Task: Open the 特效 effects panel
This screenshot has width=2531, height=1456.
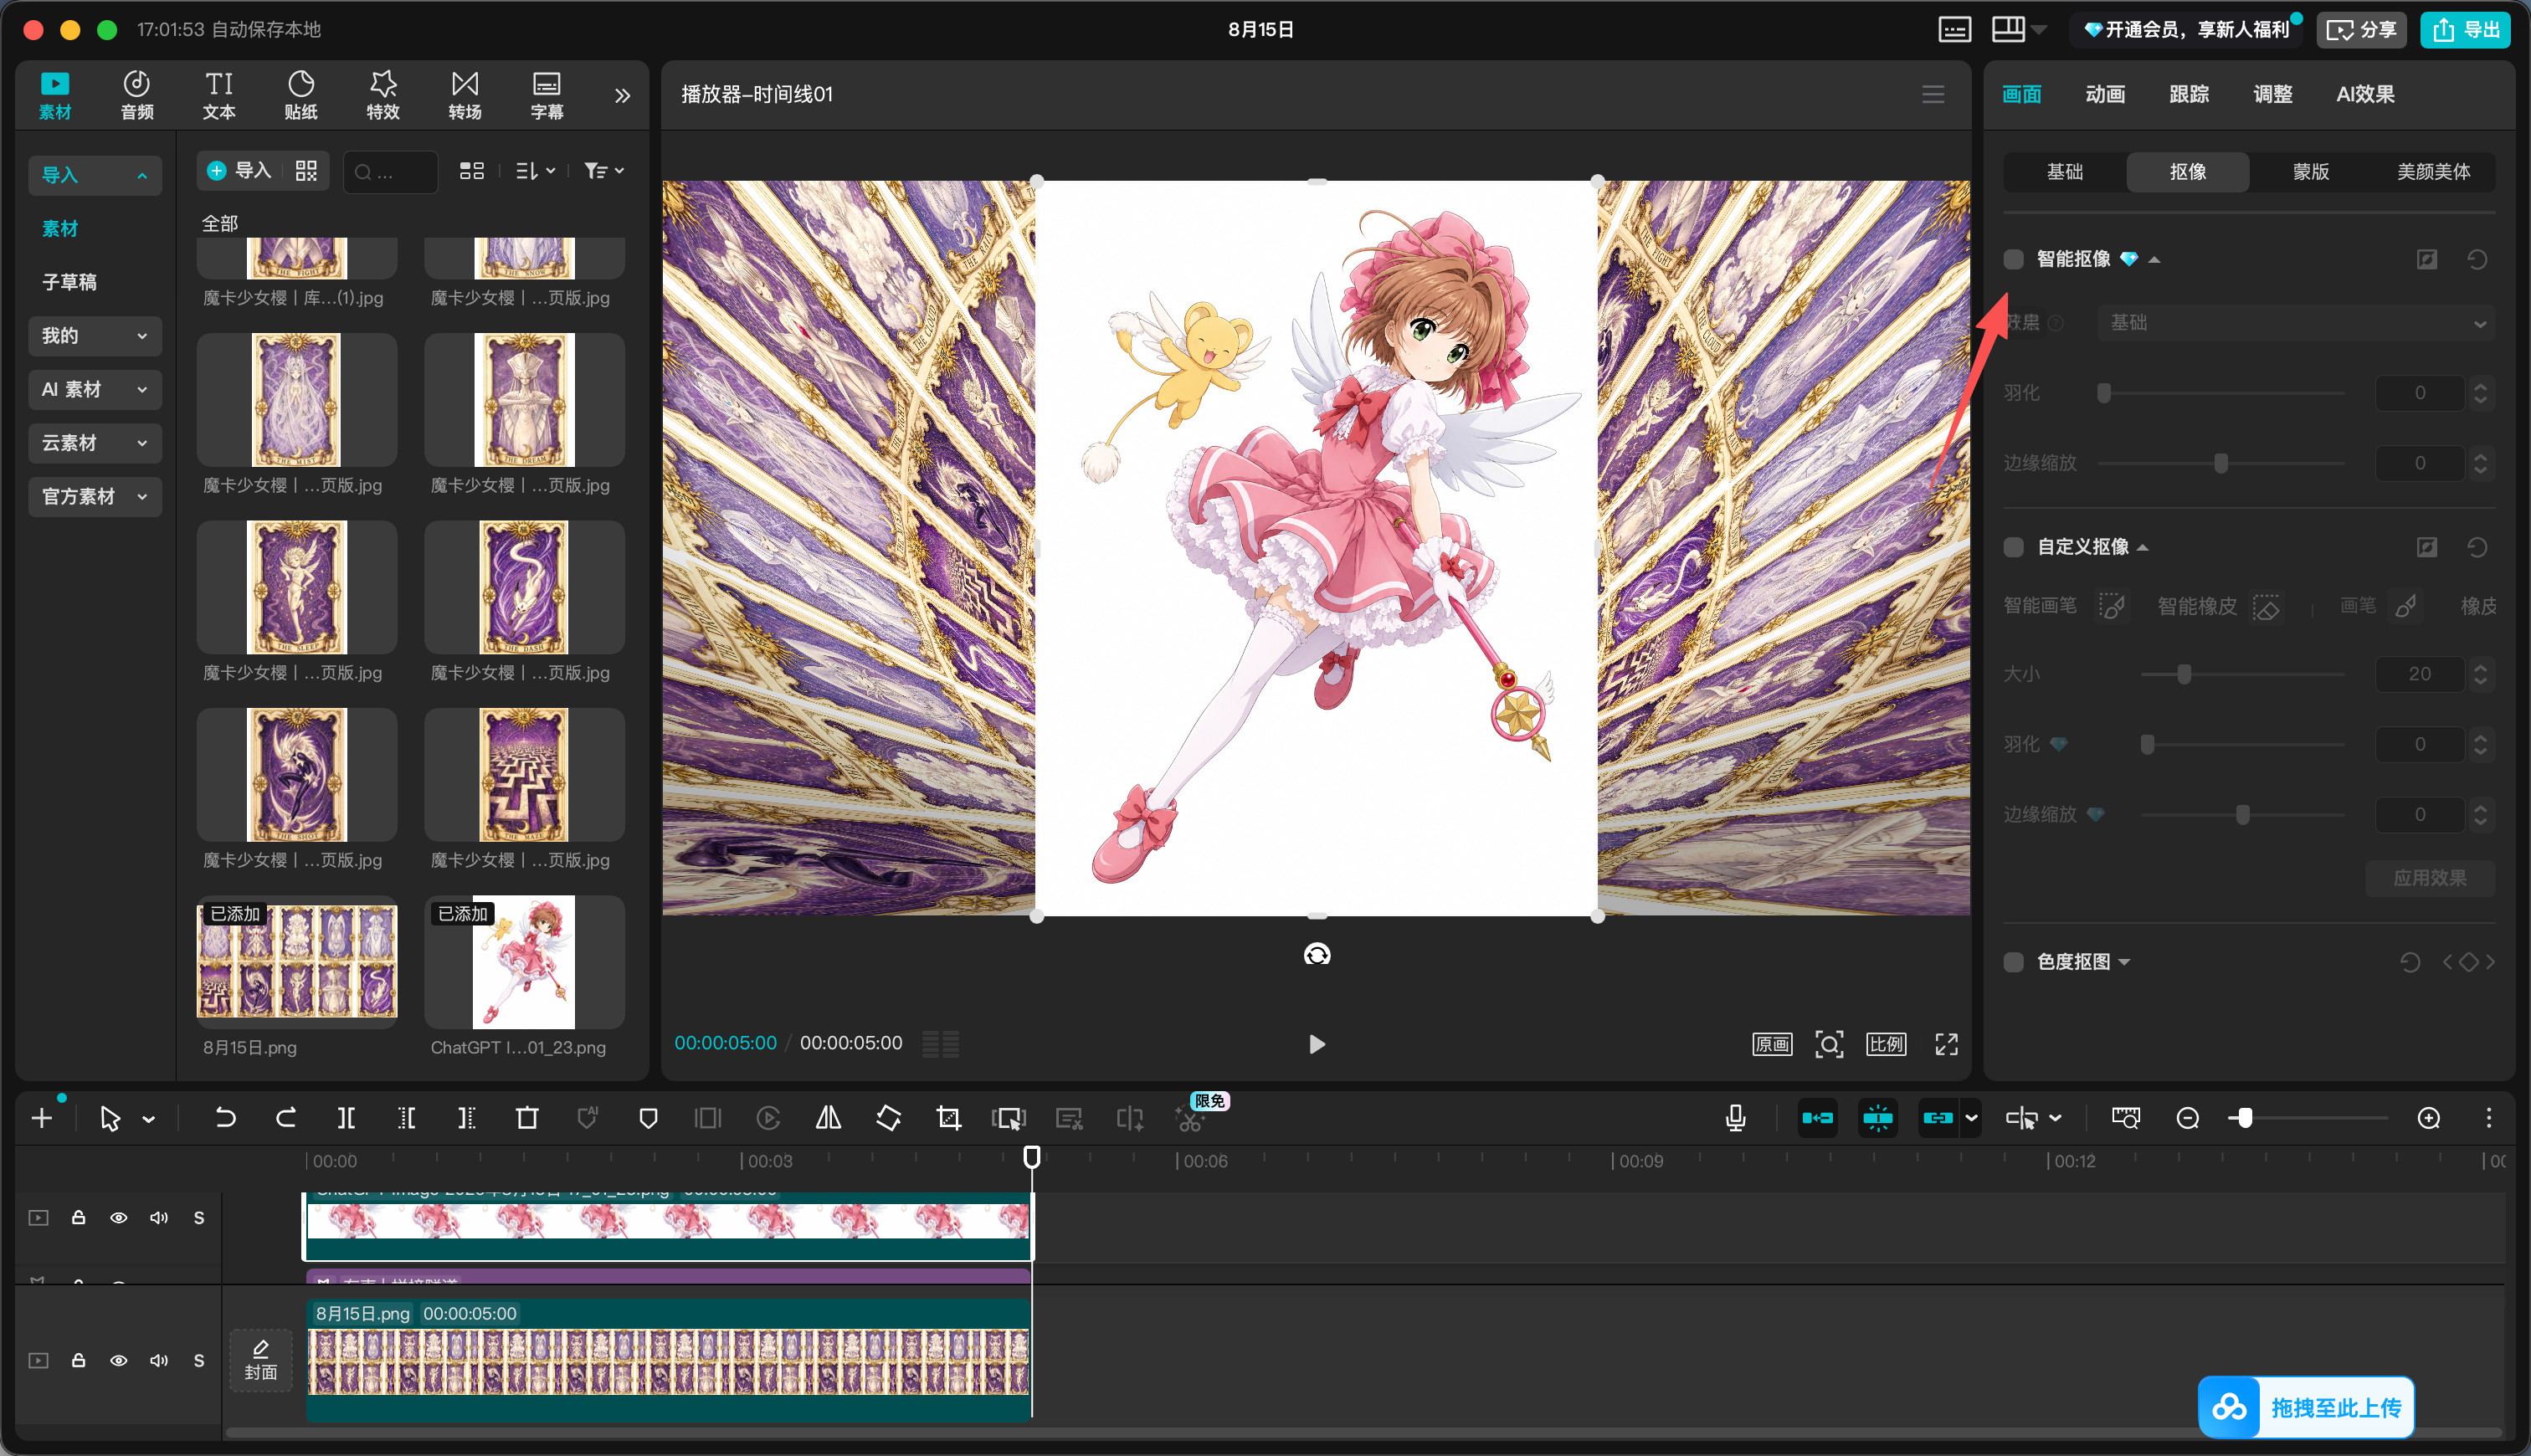Action: click(383, 95)
